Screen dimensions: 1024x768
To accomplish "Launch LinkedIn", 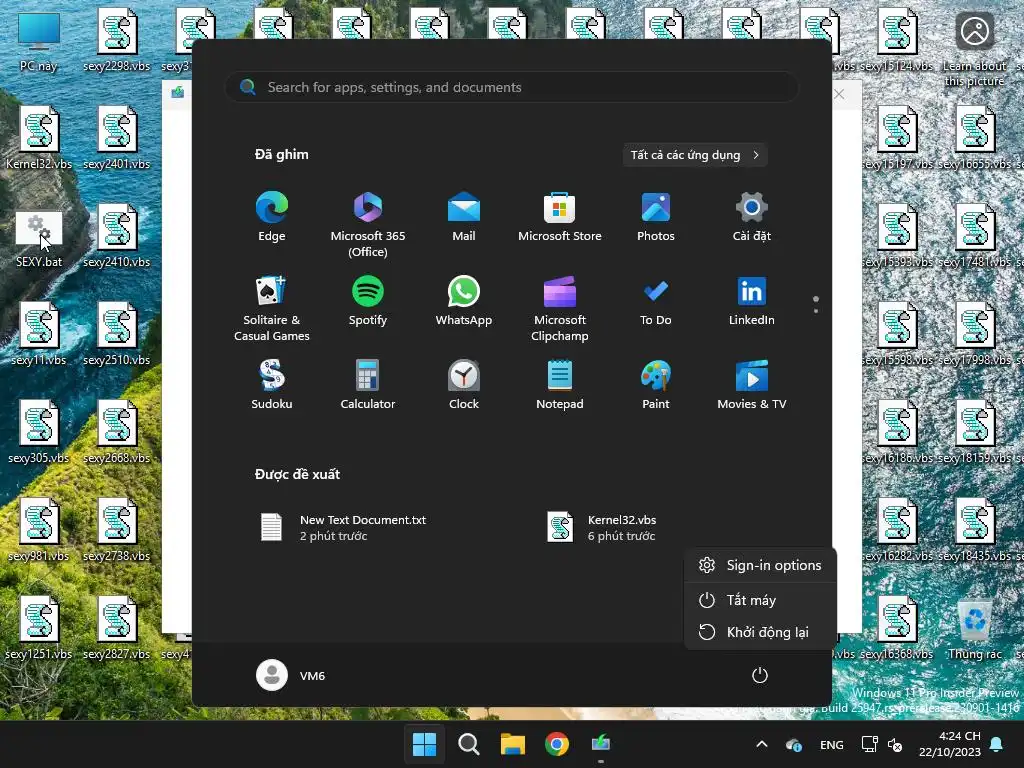I will click(752, 301).
